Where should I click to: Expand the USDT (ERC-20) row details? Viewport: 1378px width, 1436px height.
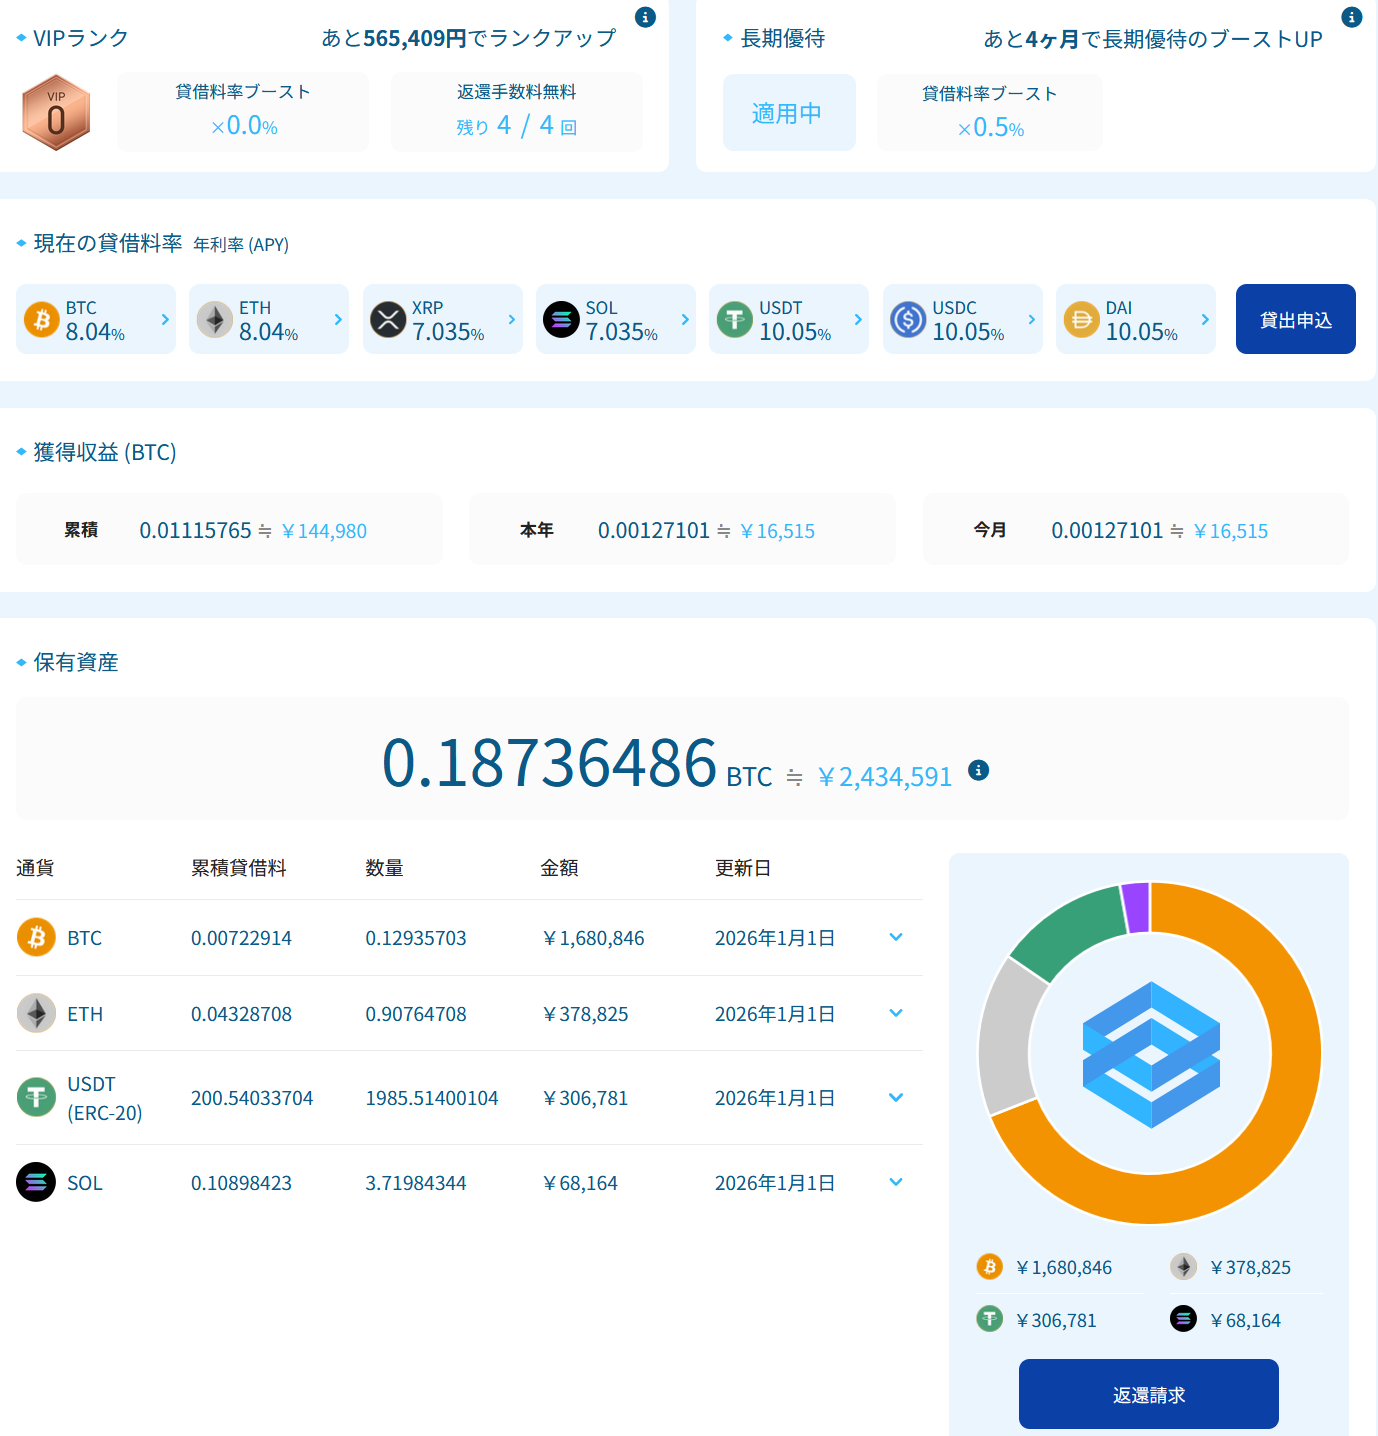click(x=896, y=1097)
